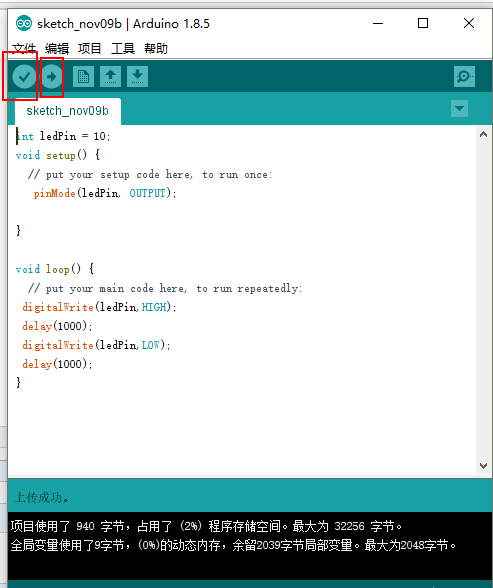Open the 项目 menu
493x588 pixels.
[x=90, y=49]
